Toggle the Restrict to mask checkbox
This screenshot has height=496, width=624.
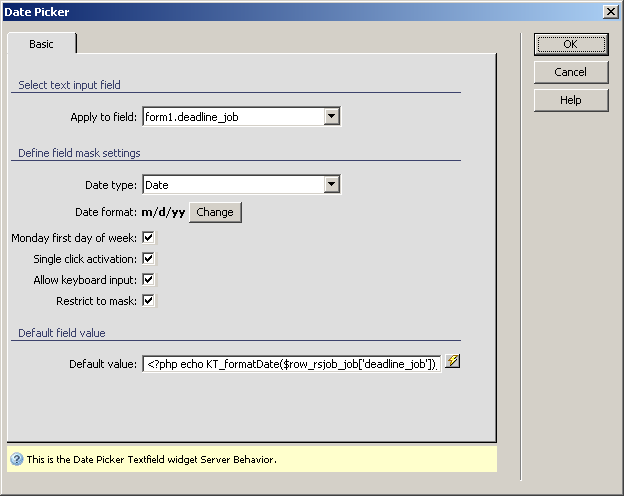(x=148, y=301)
